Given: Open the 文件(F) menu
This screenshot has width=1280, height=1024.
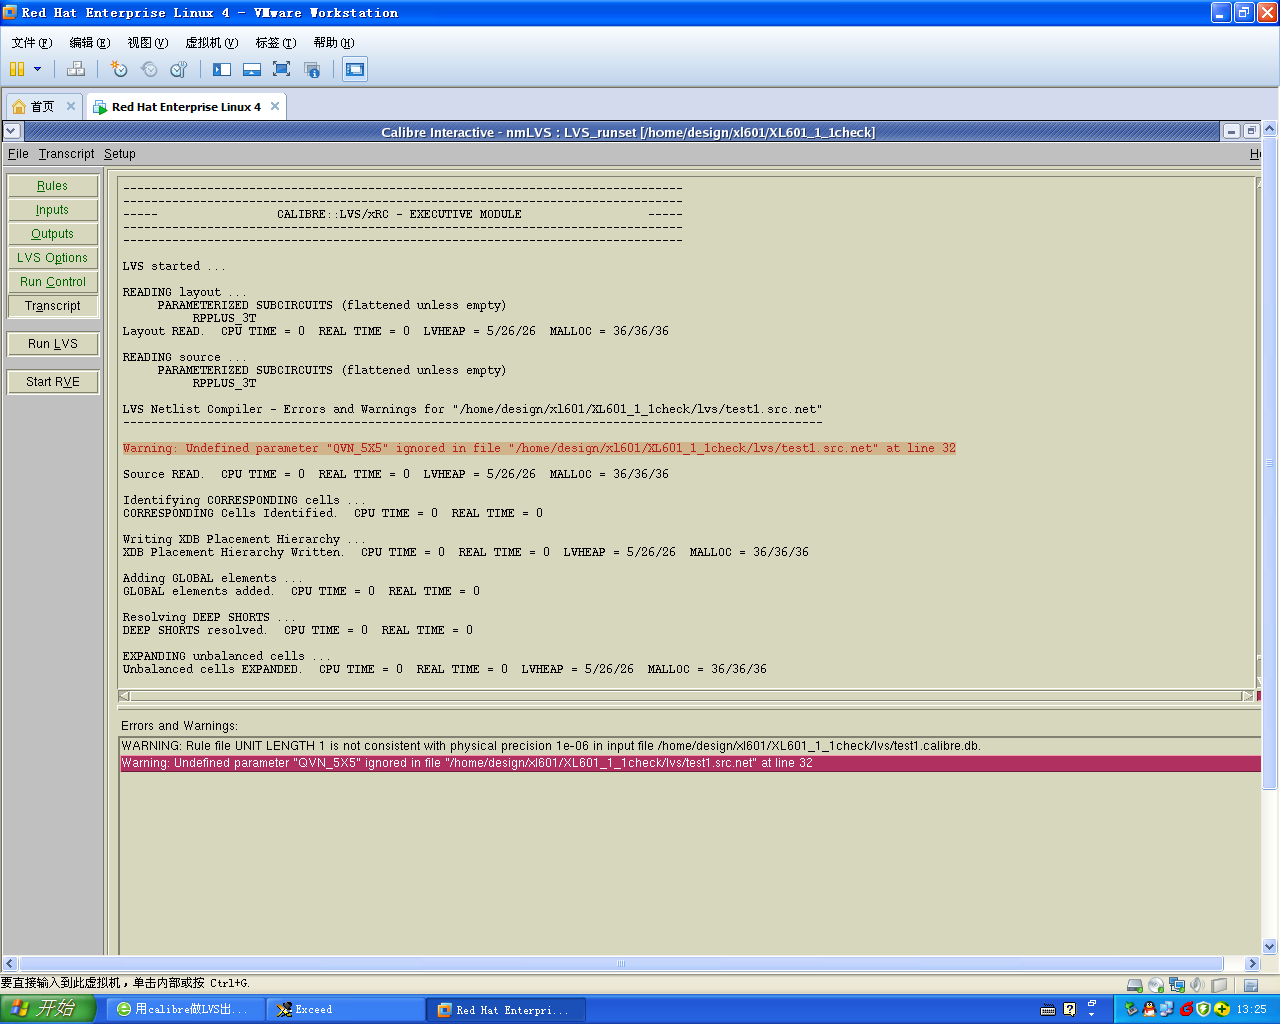Looking at the screenshot, I should coord(31,43).
